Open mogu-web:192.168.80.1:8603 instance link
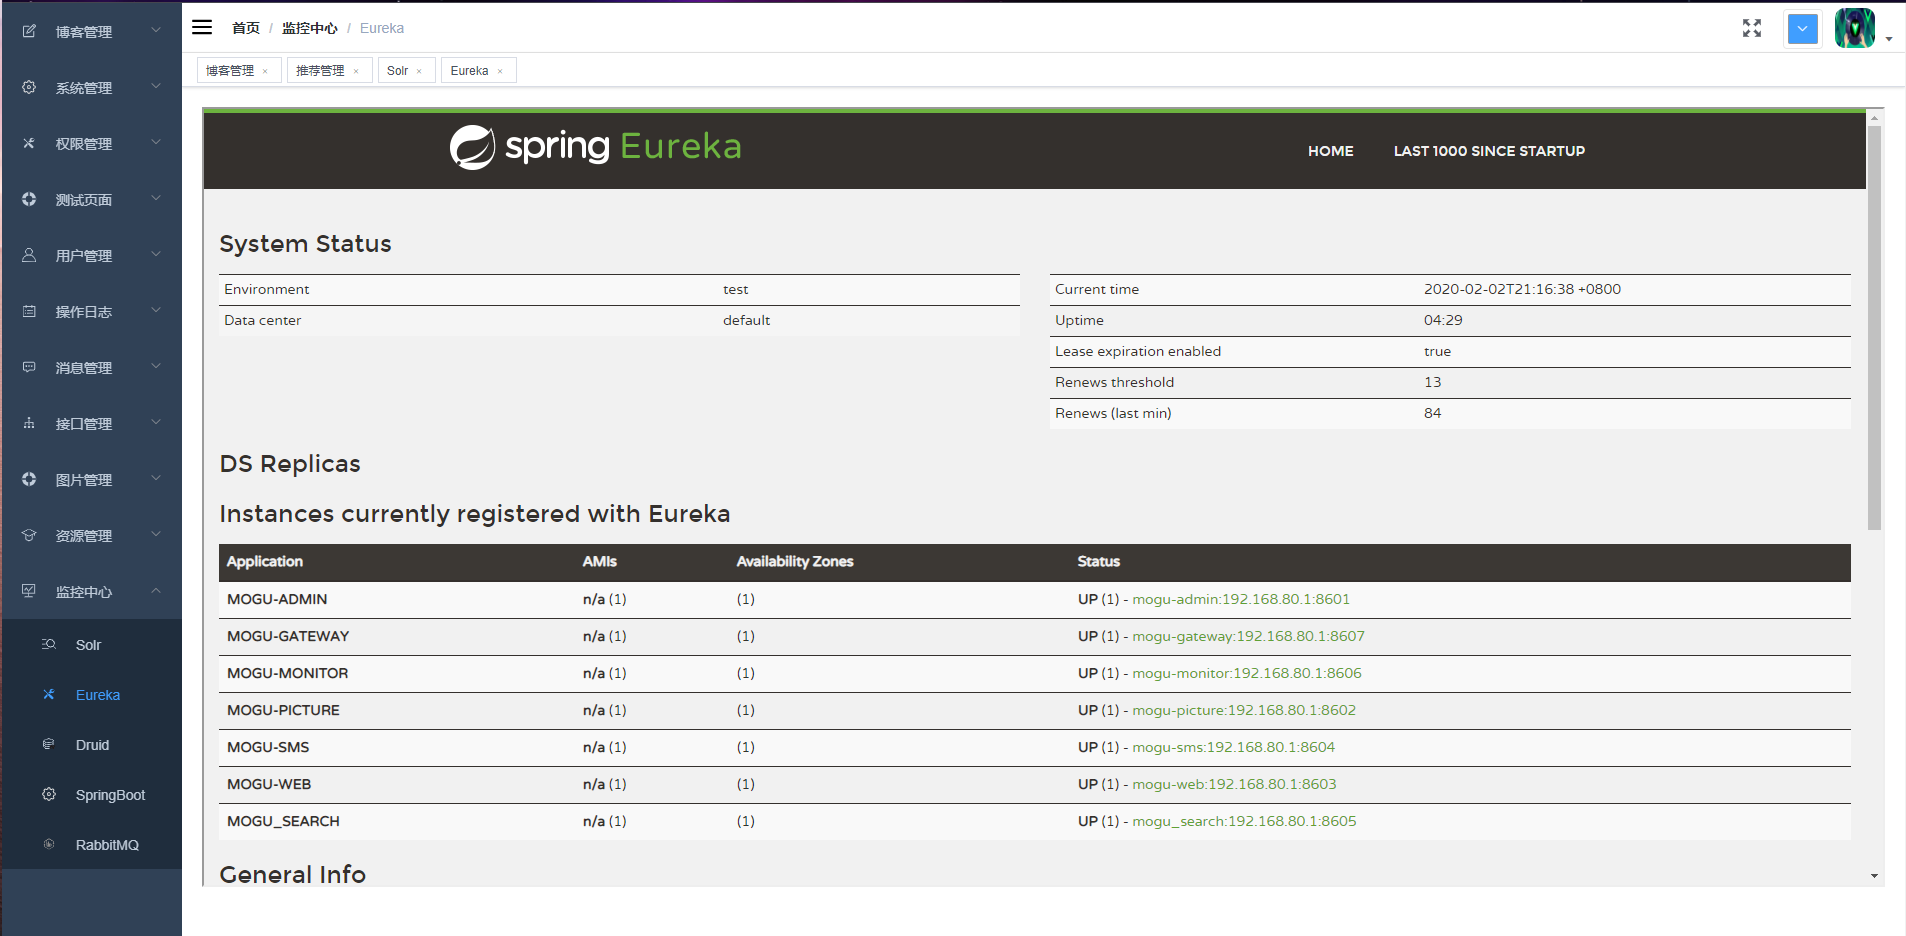This screenshot has width=1906, height=936. coord(1234,784)
